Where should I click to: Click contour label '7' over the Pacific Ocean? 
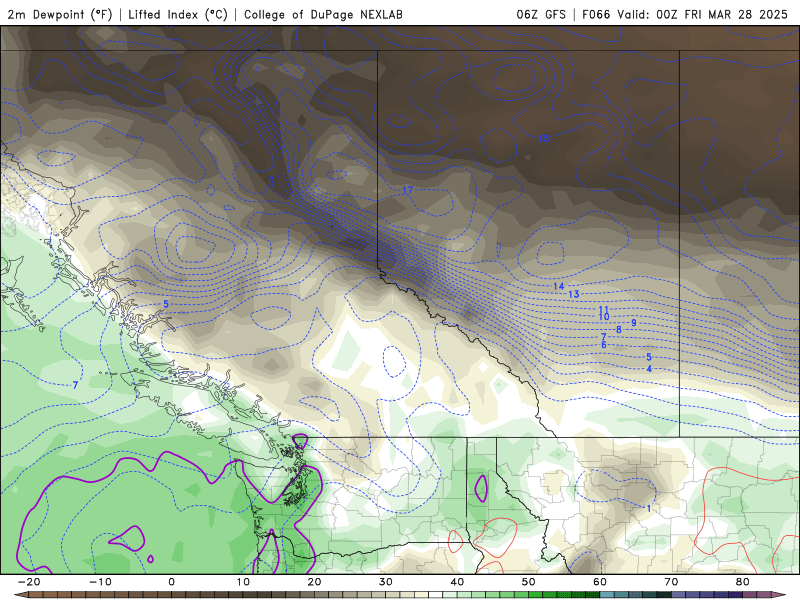[x=75, y=385]
